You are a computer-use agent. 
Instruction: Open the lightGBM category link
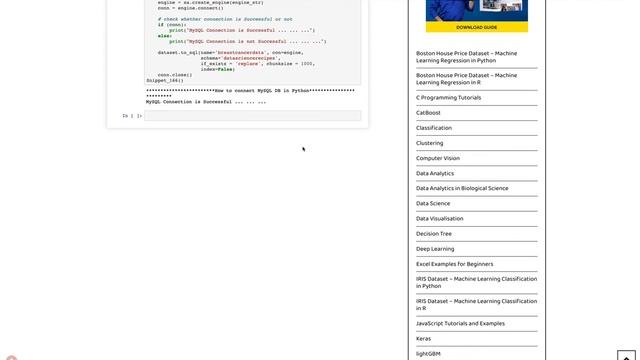(x=428, y=354)
